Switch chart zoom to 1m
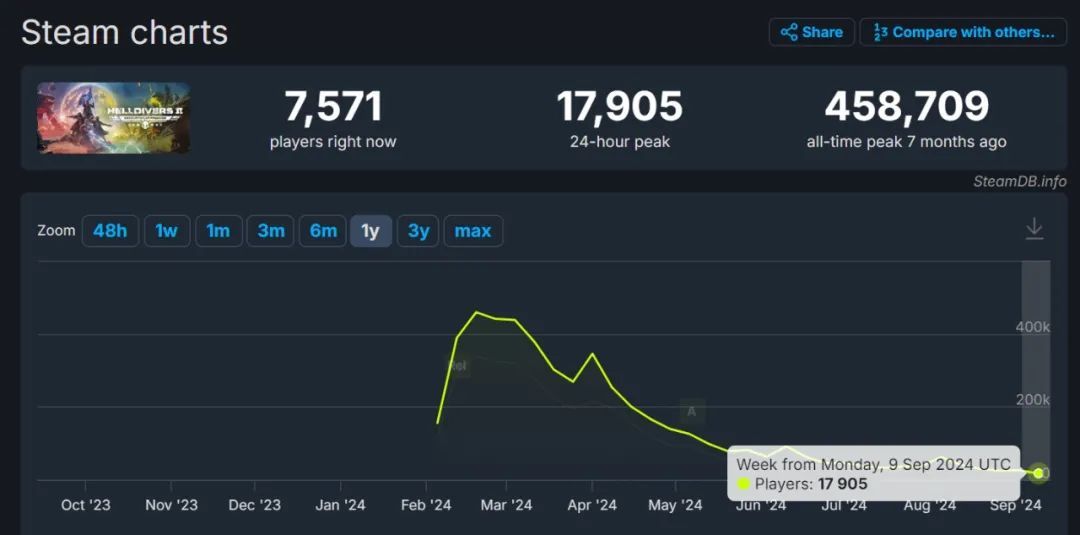Image resolution: width=1080 pixels, height=535 pixels. [218, 231]
